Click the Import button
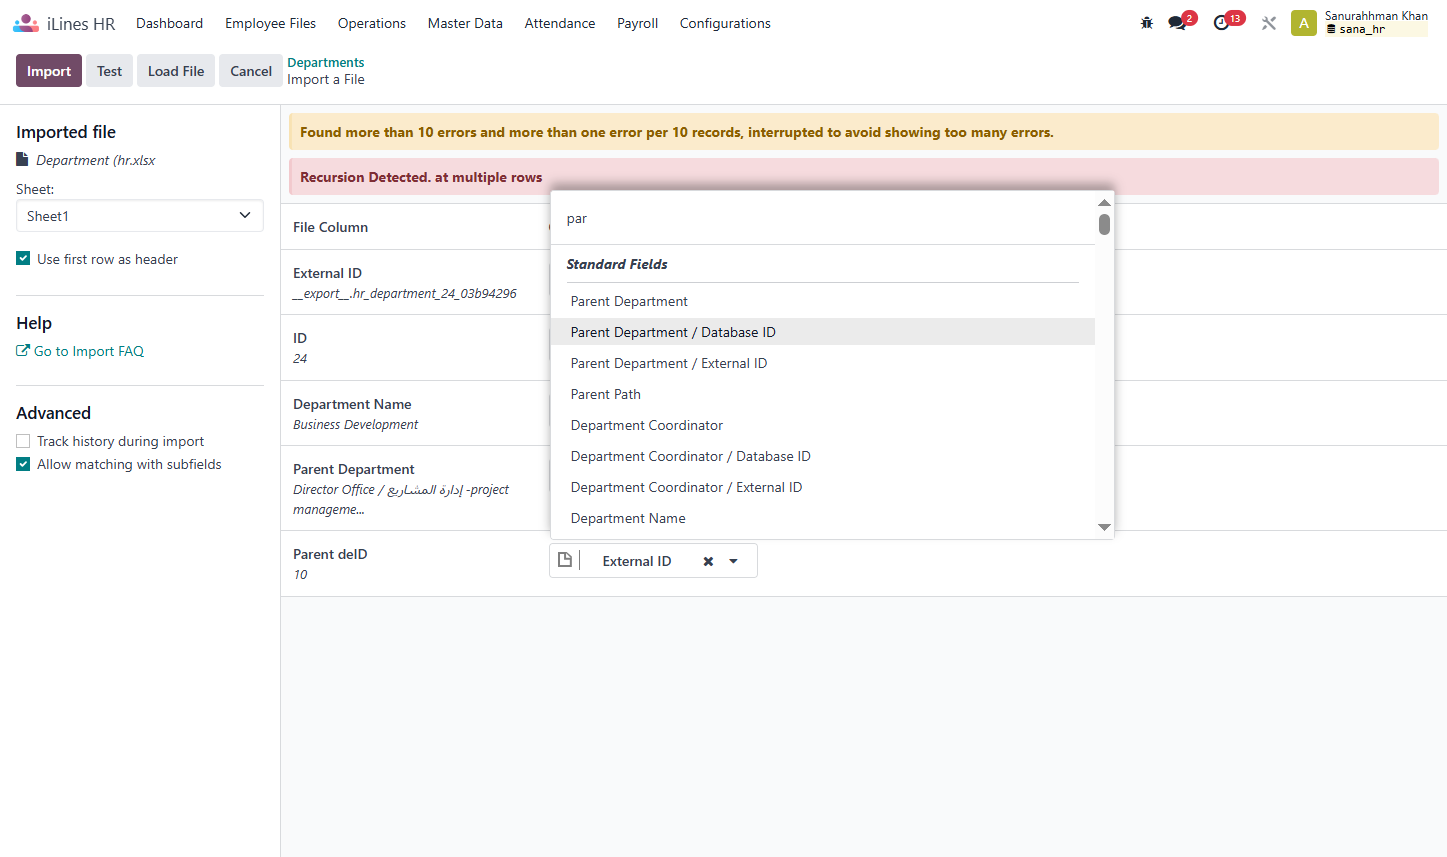This screenshot has width=1447, height=857. (49, 71)
